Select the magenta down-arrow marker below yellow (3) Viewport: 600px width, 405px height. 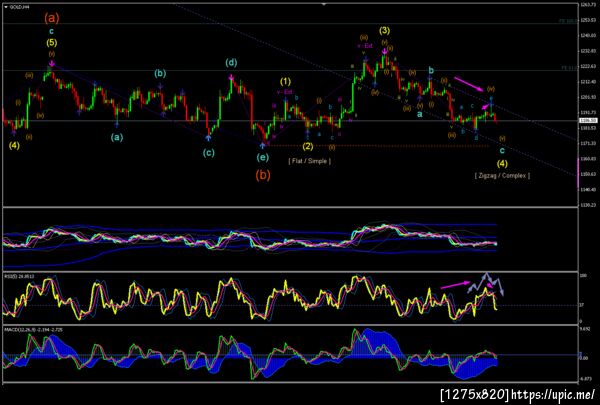click(384, 51)
